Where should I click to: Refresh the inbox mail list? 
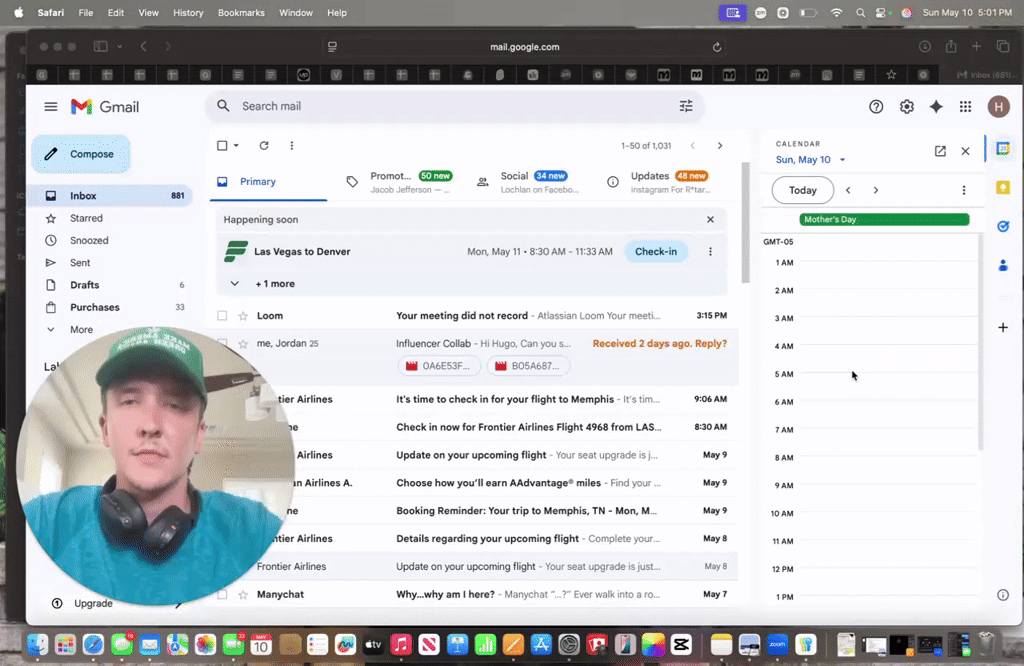pos(264,146)
